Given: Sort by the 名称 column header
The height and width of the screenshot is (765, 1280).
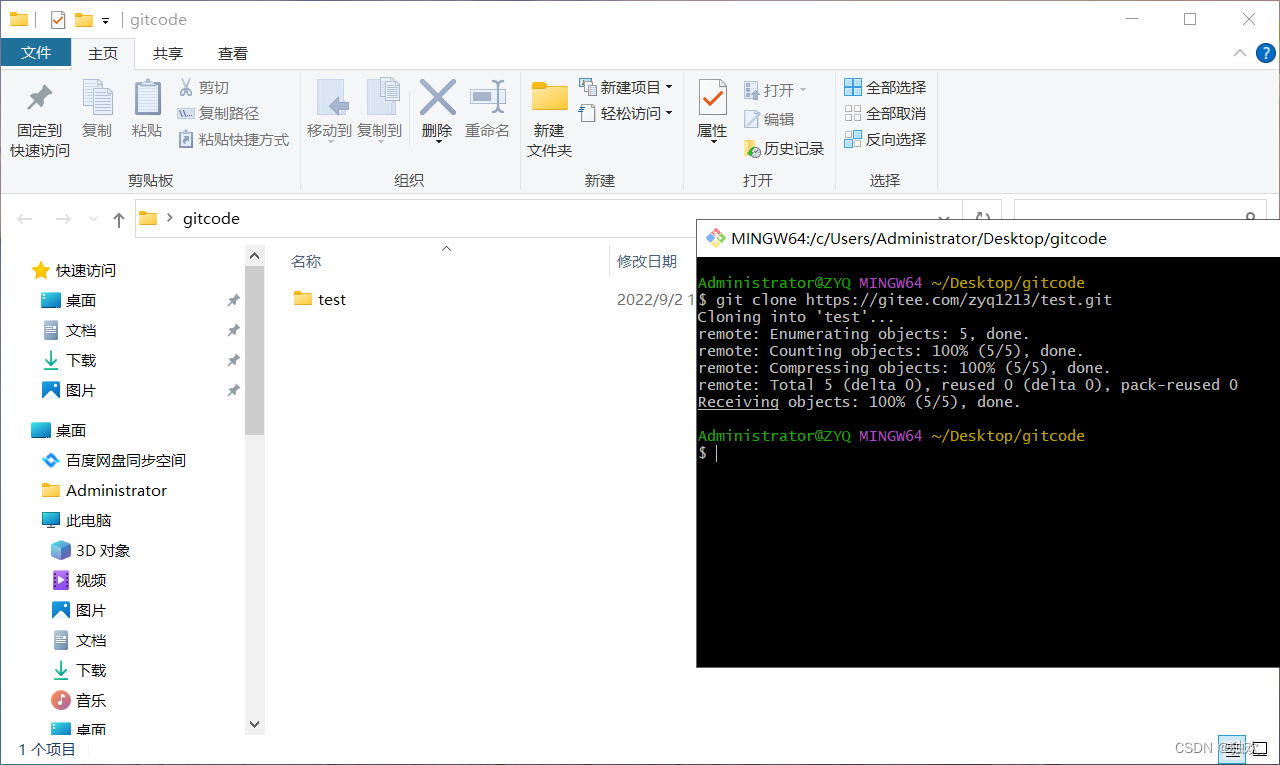Looking at the screenshot, I should click(x=306, y=261).
